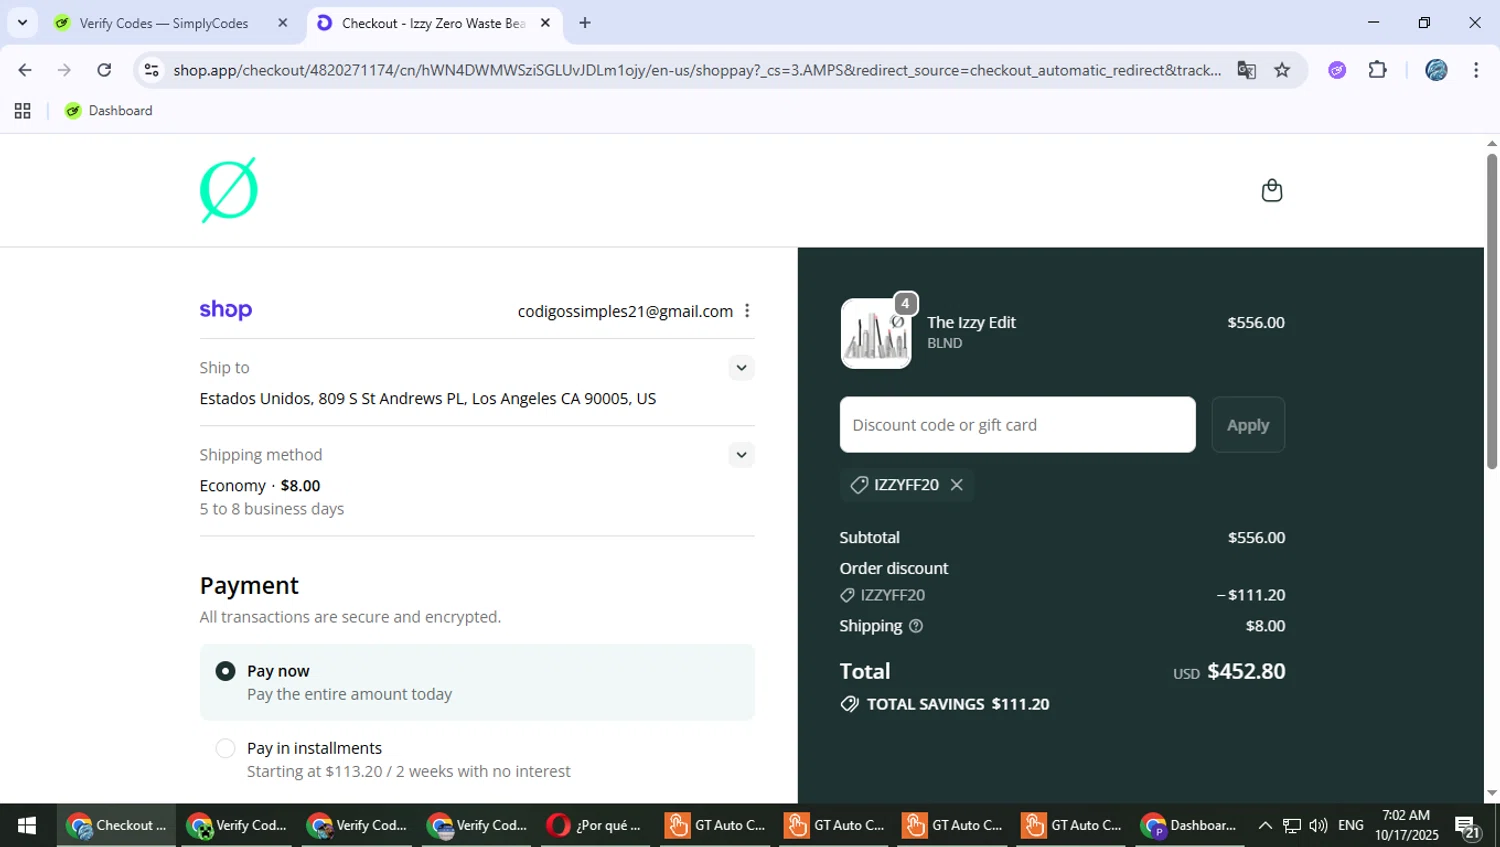The width and height of the screenshot is (1500, 847).
Task: Click the page vertical scrollbar
Action: pyautogui.click(x=1492, y=310)
